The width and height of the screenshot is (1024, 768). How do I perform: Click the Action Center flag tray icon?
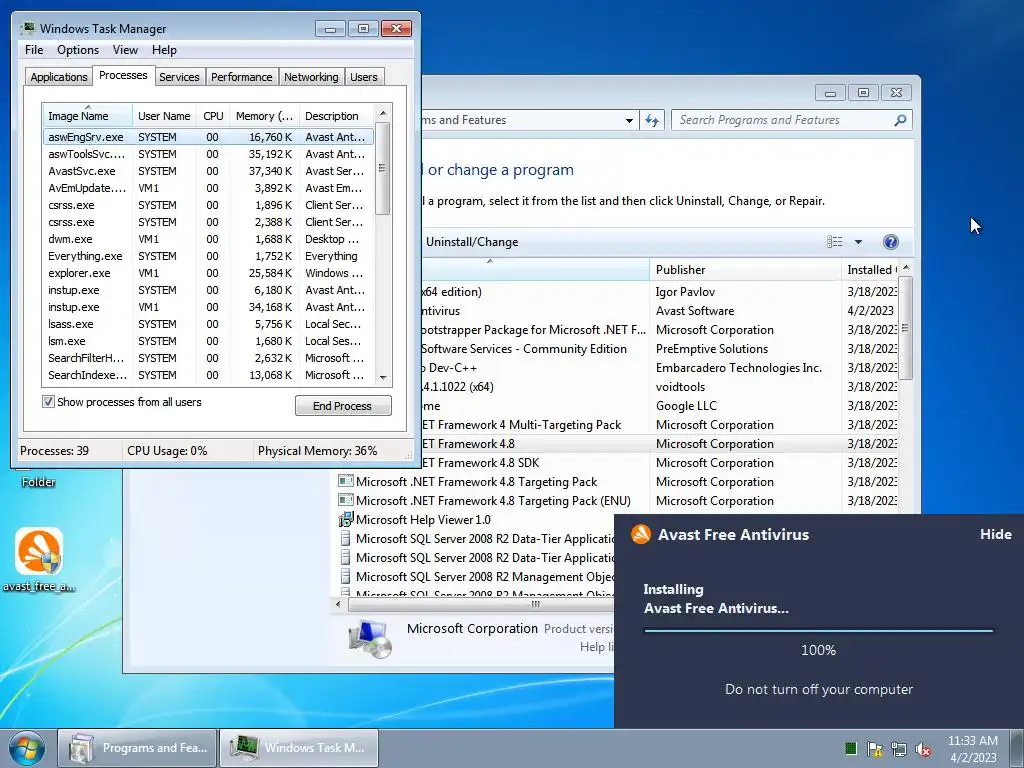[x=874, y=749]
